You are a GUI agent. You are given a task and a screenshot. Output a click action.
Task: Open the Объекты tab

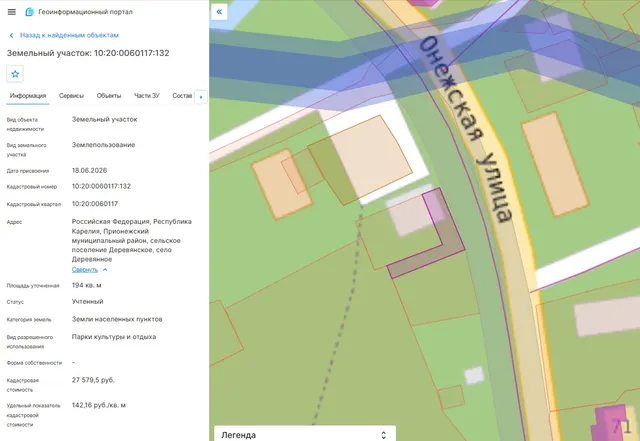point(109,96)
